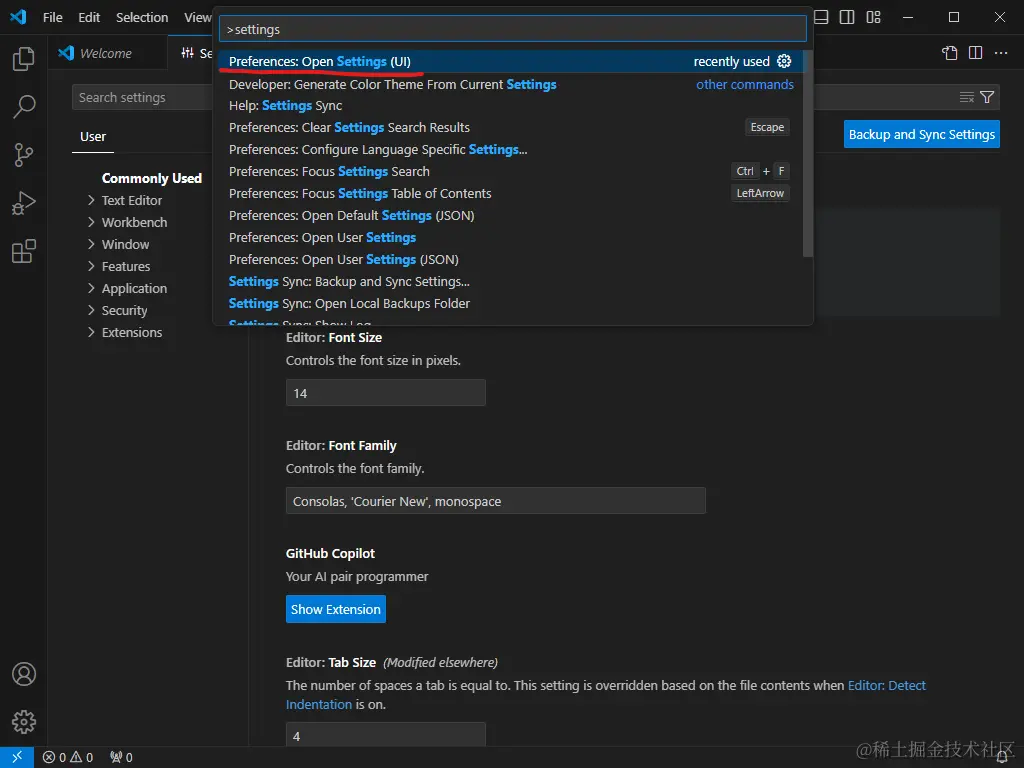Viewport: 1024px width, 768px height.
Task: Clear settings search input icon
Action: (967, 97)
